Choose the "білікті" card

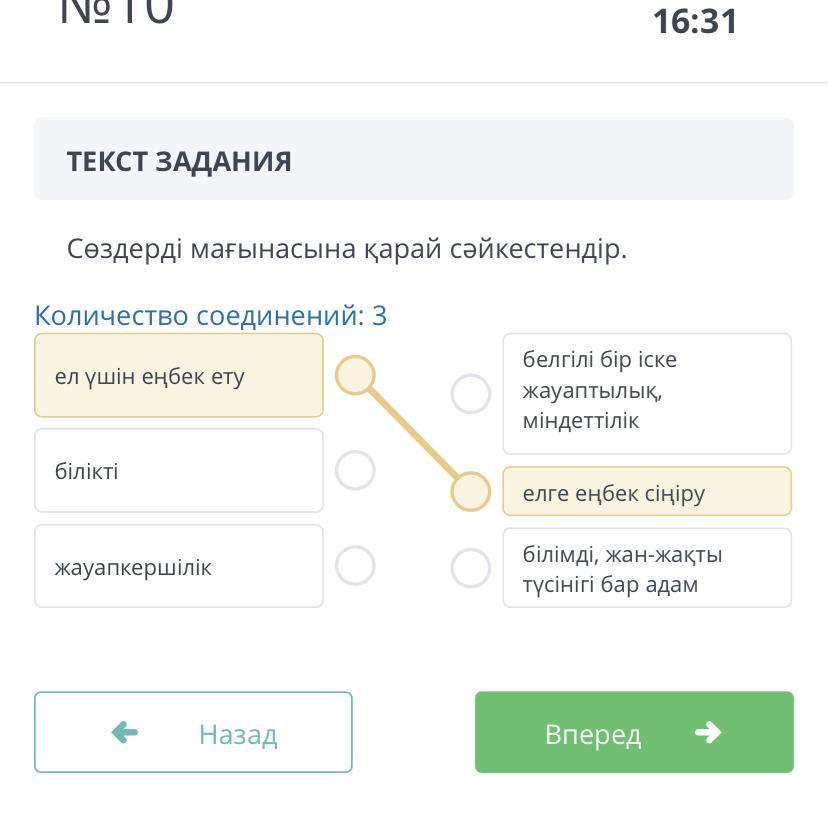pos(179,470)
